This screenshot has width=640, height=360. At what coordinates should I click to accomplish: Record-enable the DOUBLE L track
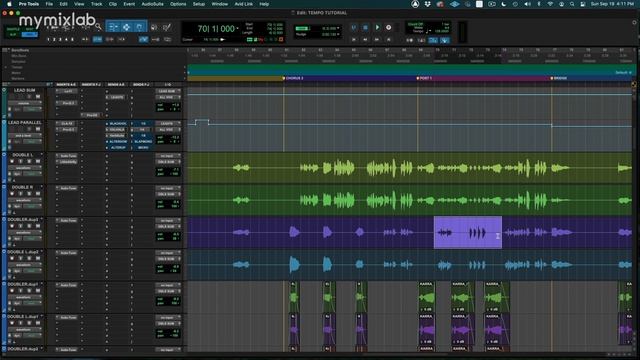tap(12, 162)
